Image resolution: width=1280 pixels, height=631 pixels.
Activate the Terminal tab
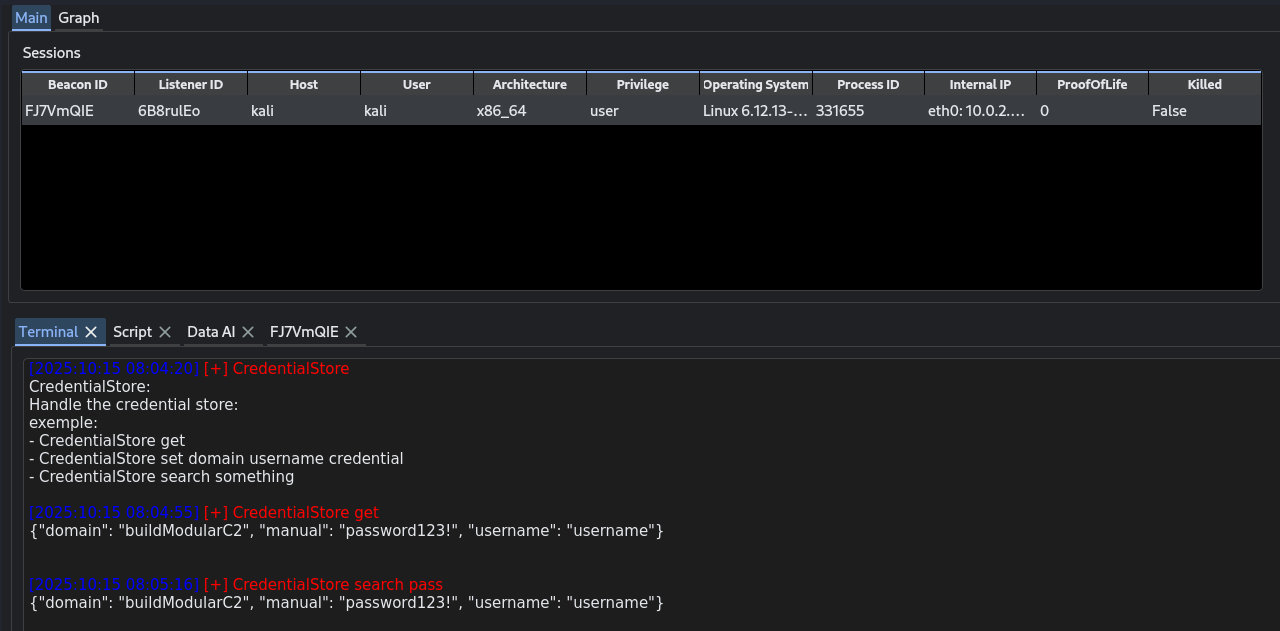(x=48, y=332)
